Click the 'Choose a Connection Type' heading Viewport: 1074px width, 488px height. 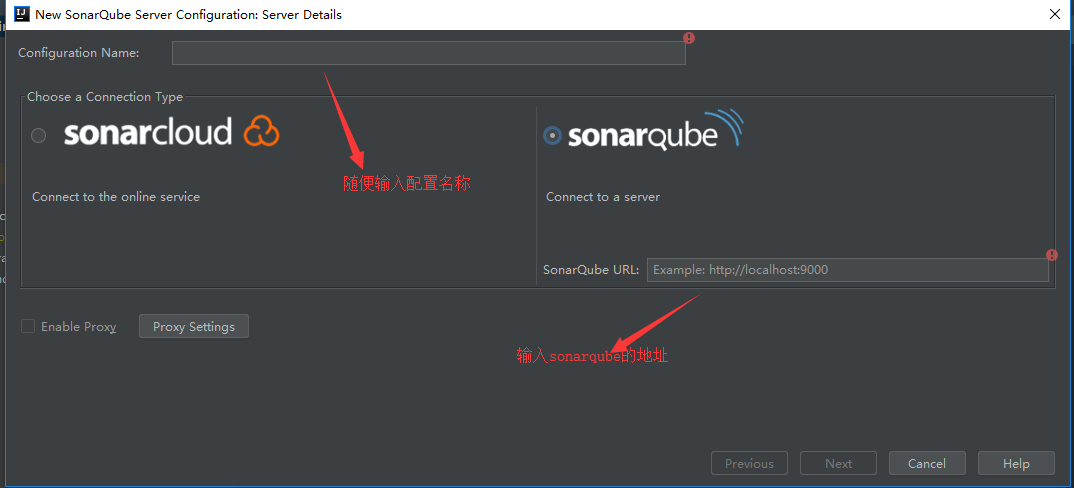tap(105, 97)
